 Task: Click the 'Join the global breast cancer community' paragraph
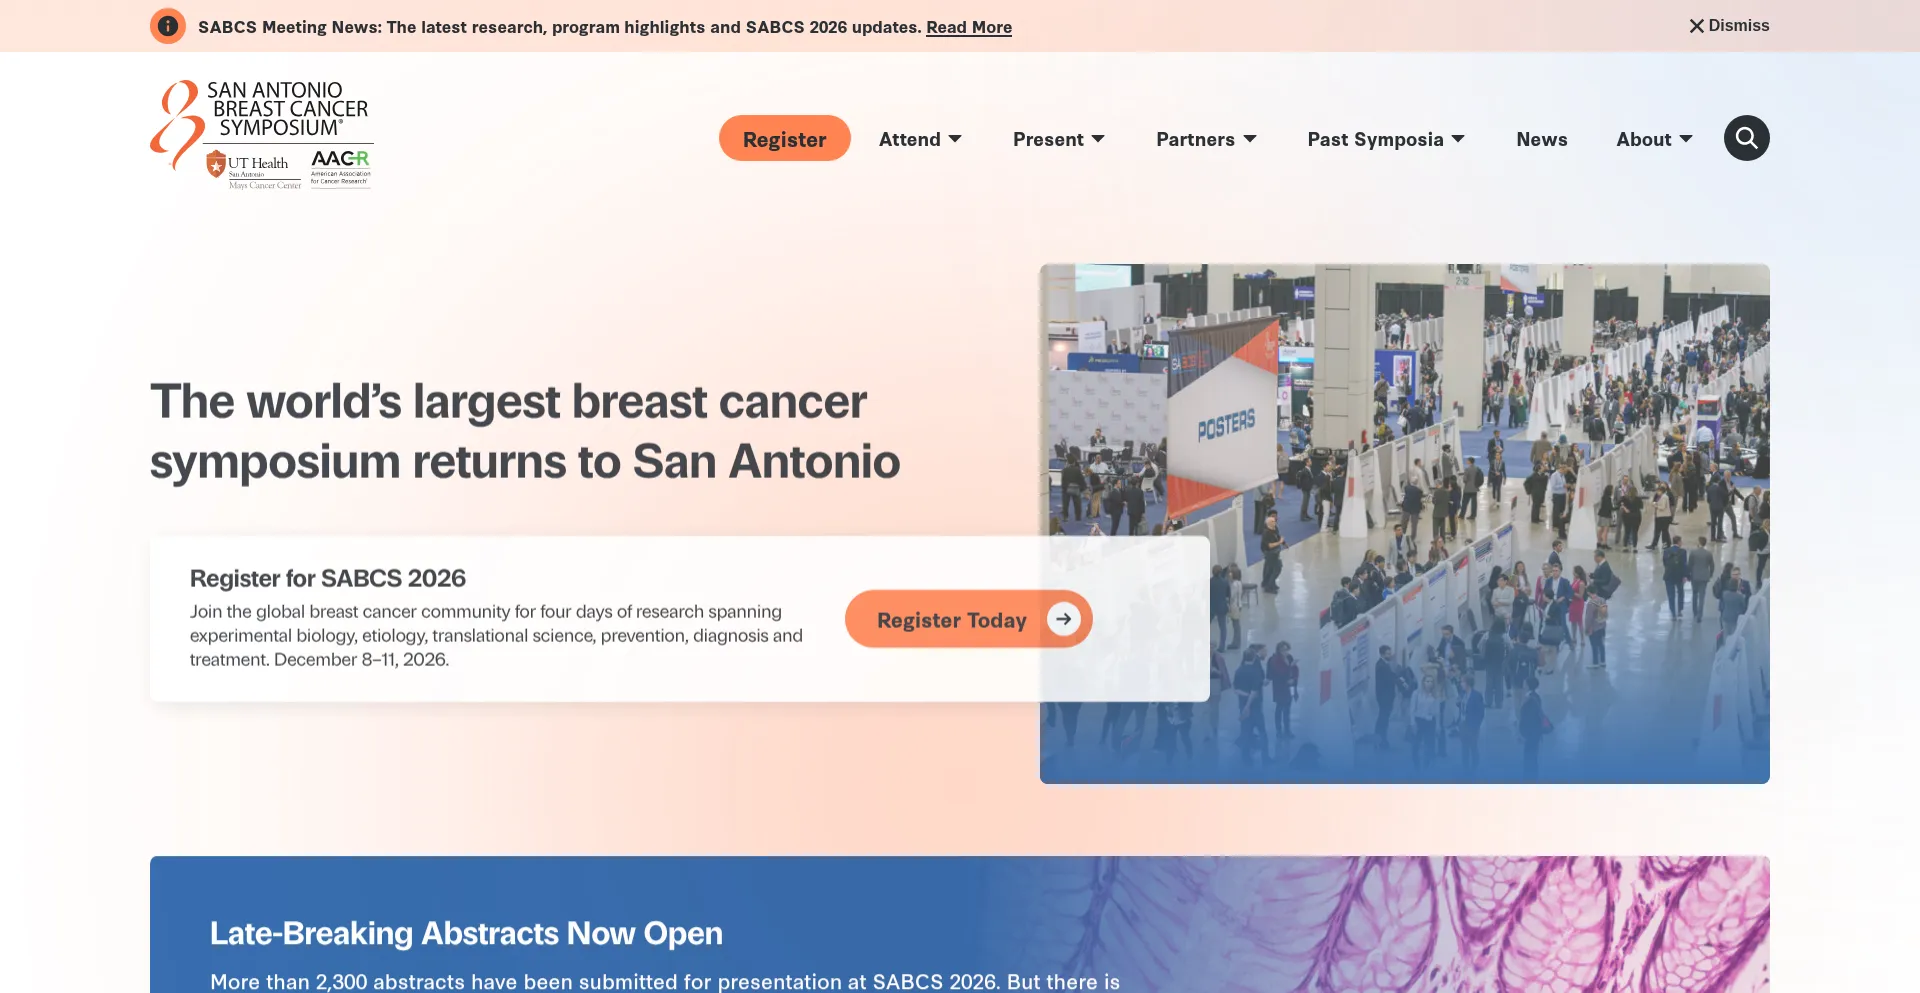pyautogui.click(x=496, y=635)
